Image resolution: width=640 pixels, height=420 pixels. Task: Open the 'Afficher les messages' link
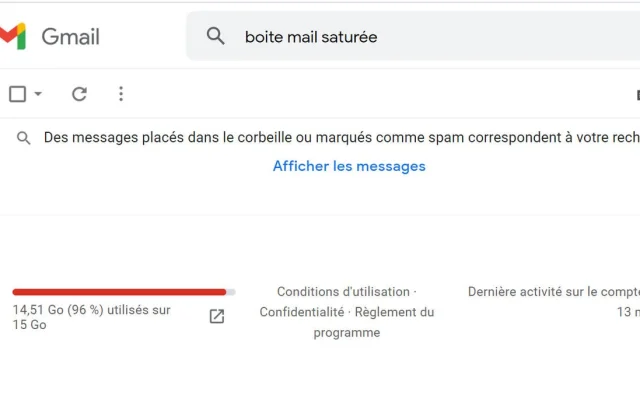click(x=349, y=166)
